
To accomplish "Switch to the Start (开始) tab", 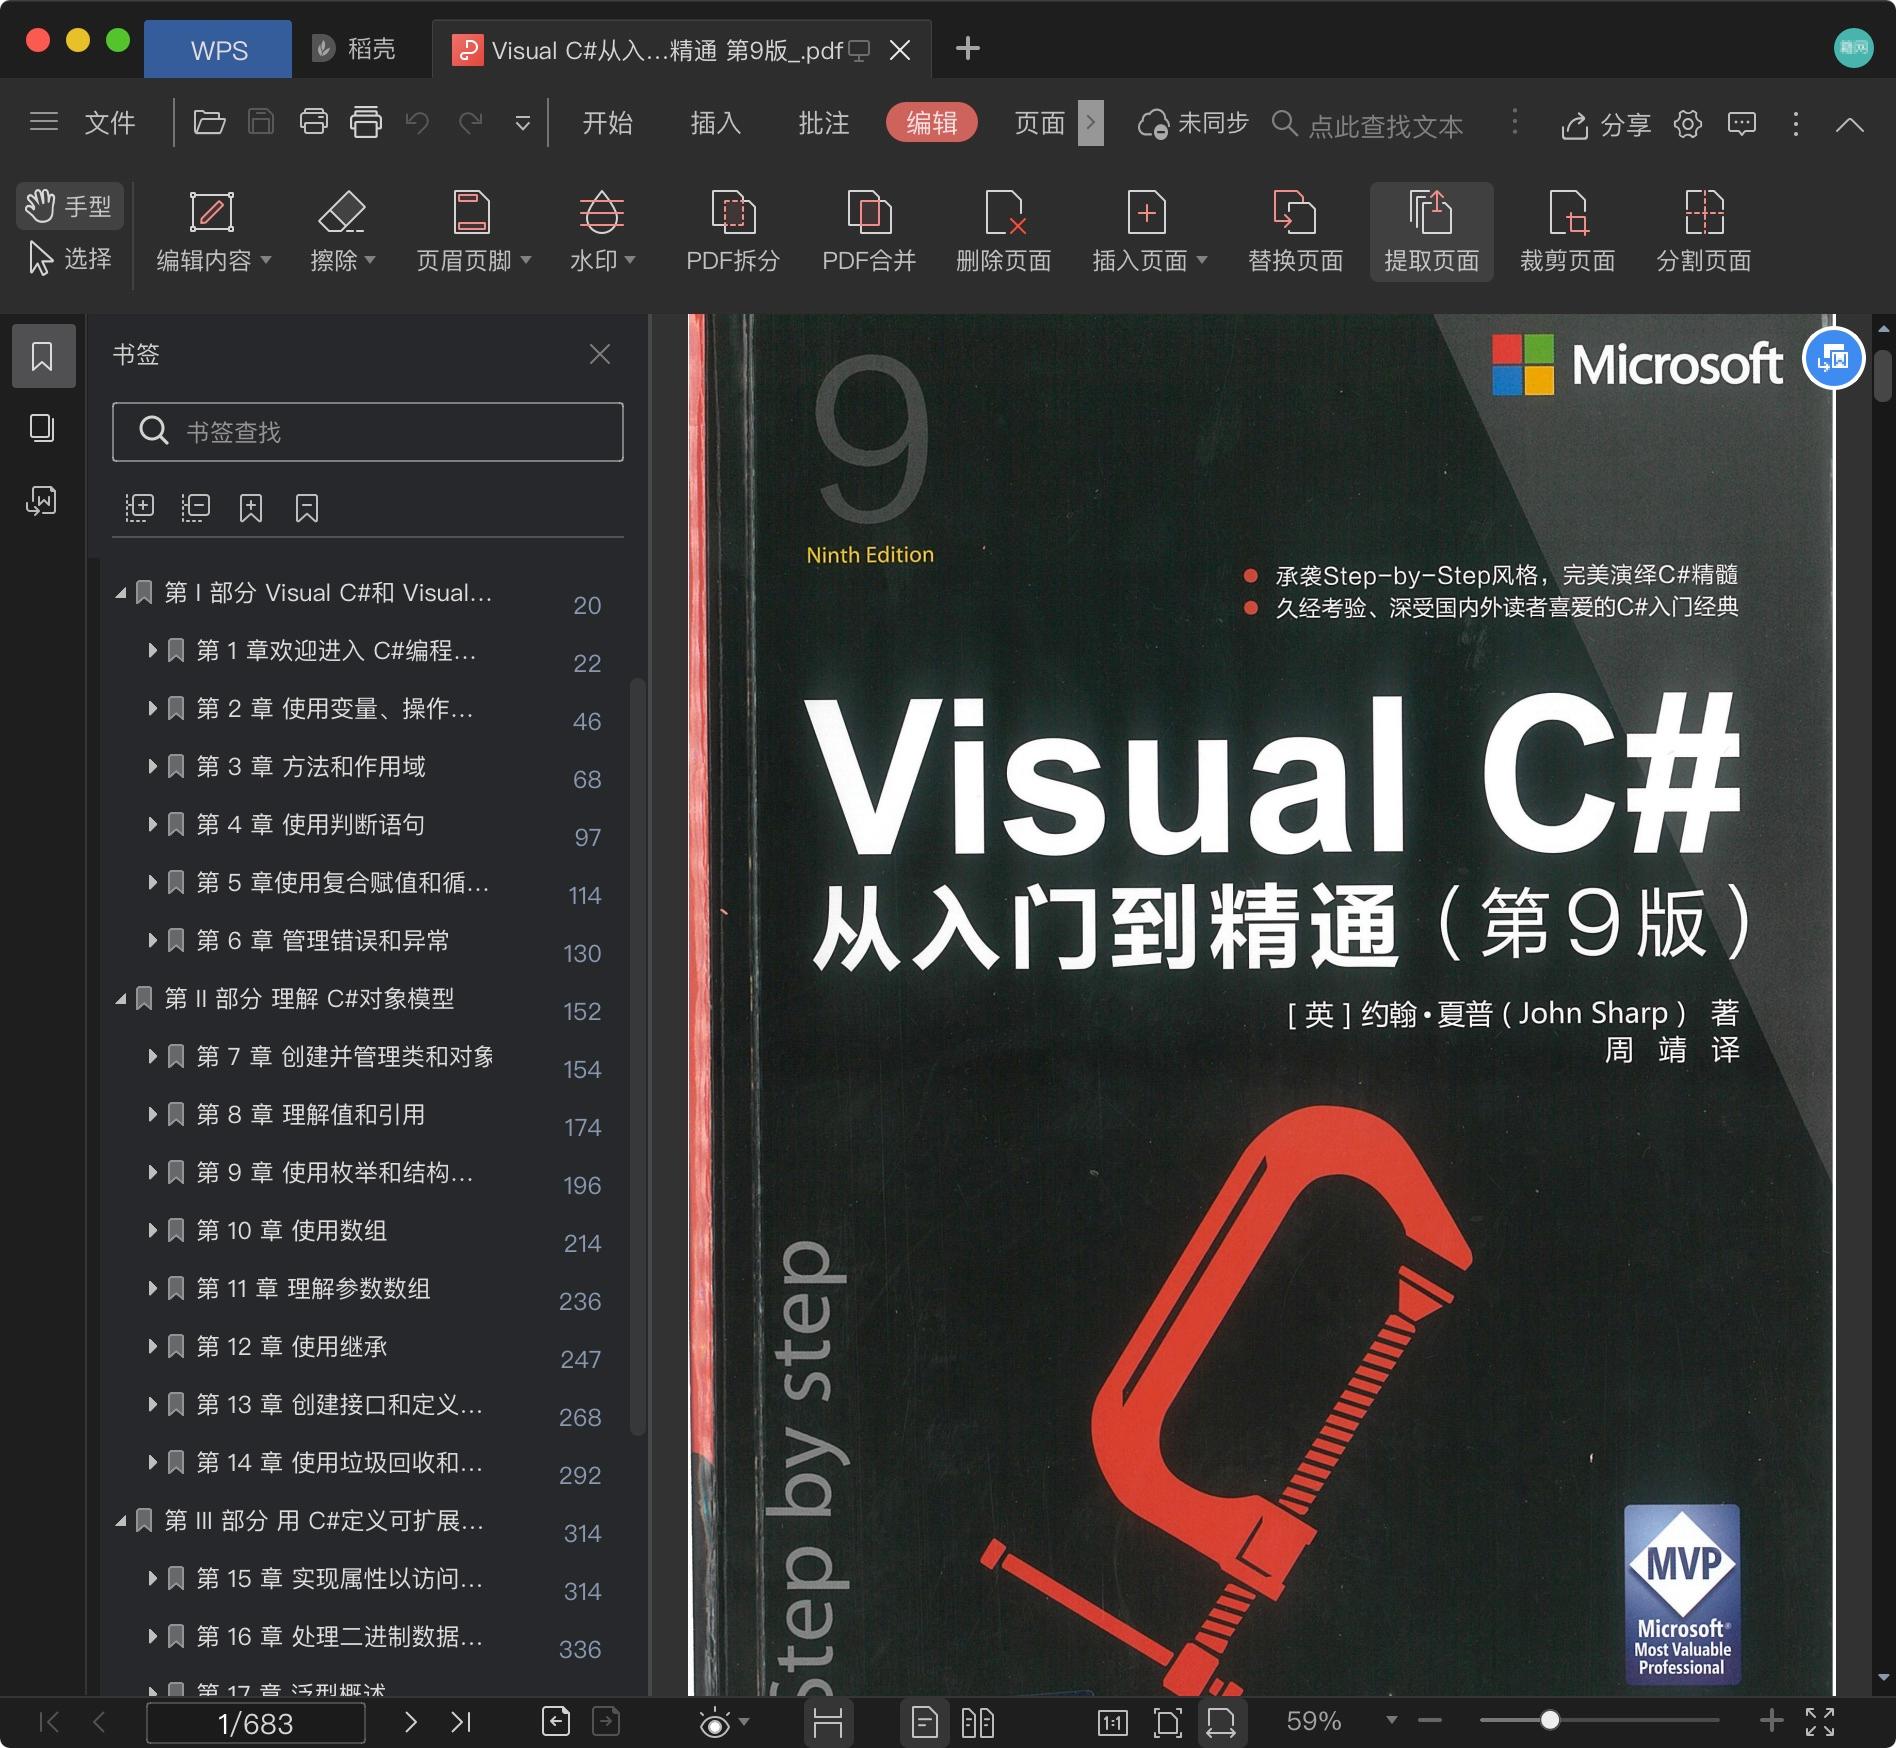I will point(608,123).
